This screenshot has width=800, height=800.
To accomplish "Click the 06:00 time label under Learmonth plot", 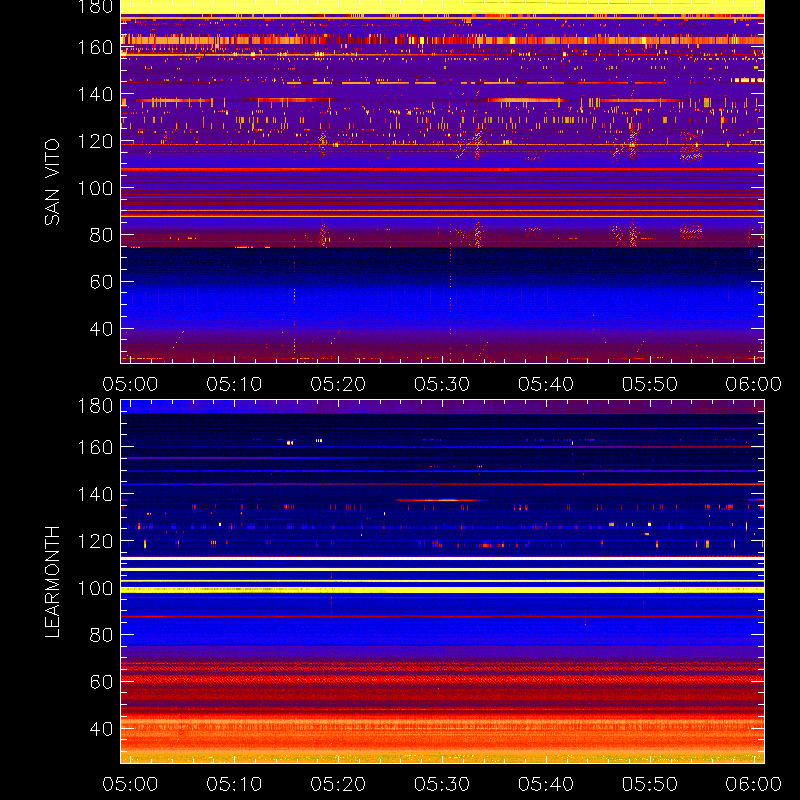I will pos(754,784).
